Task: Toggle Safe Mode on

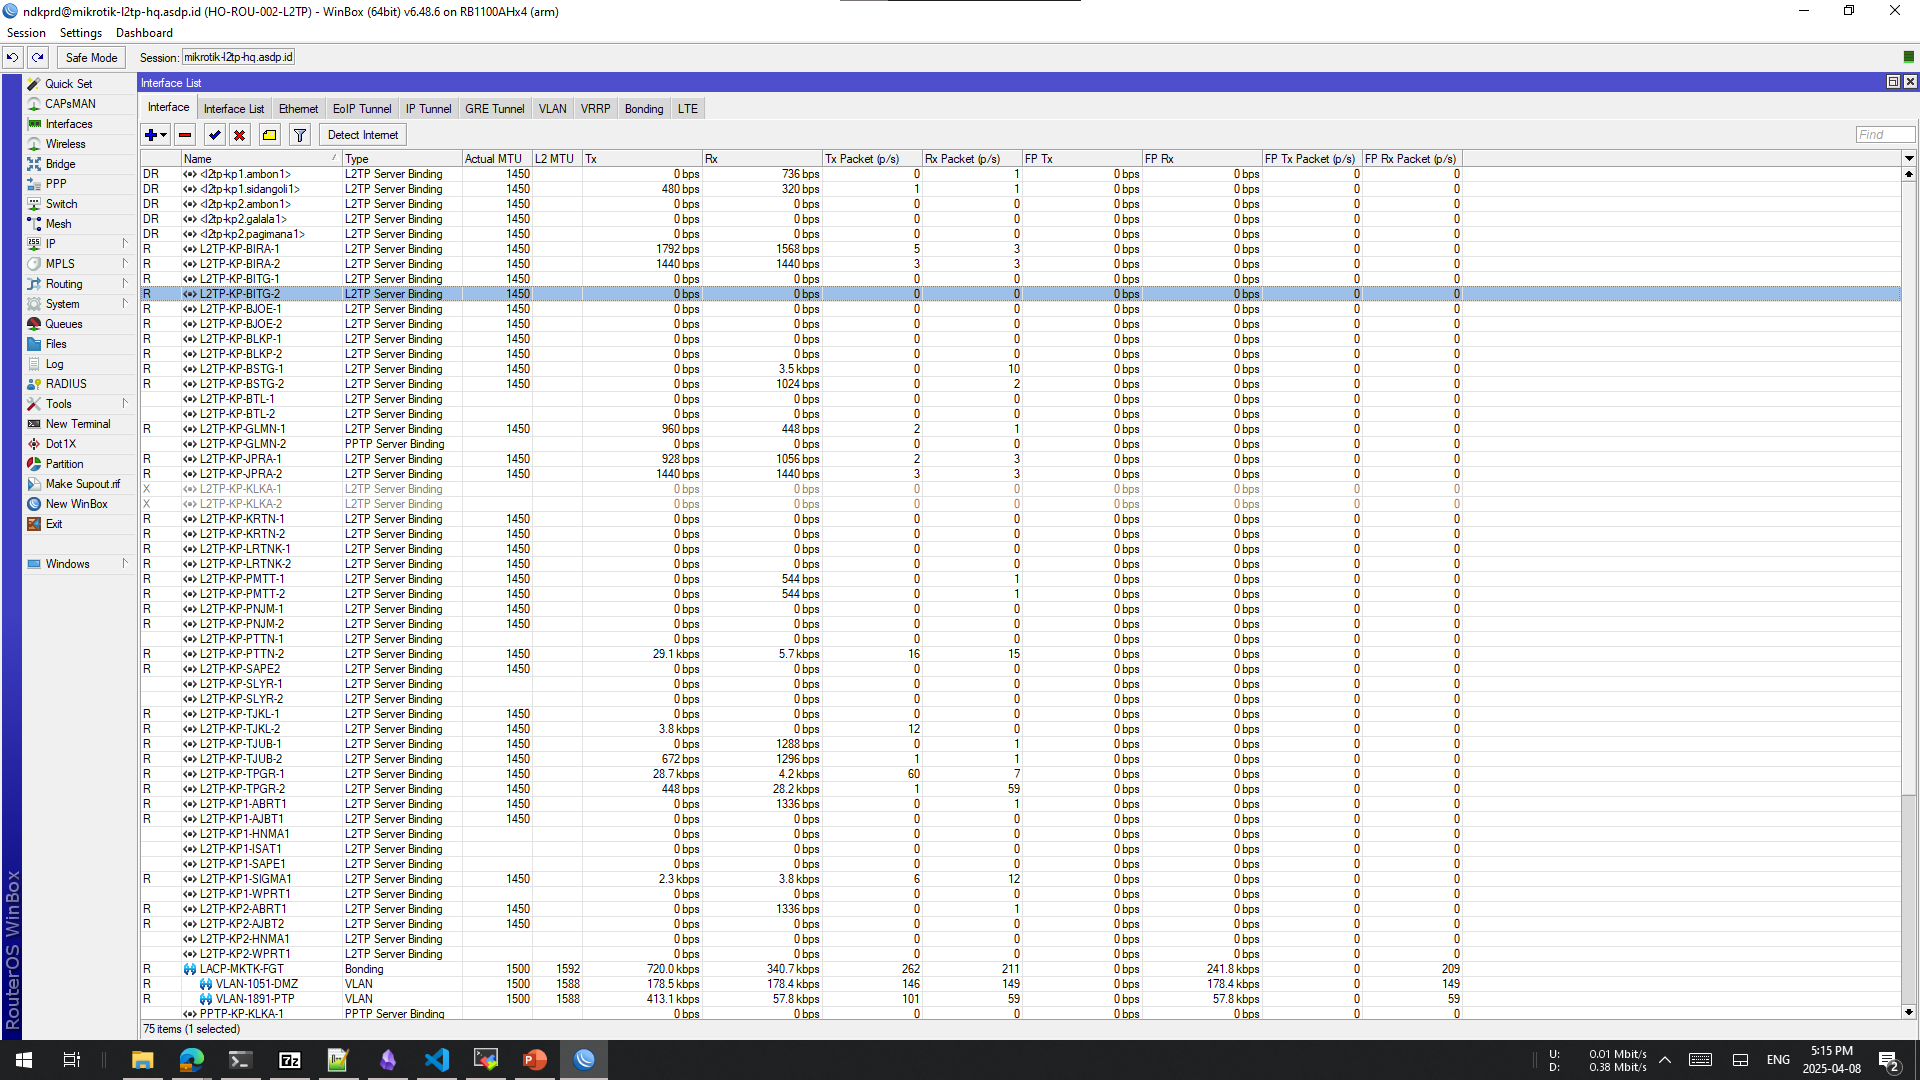Action: (x=91, y=57)
